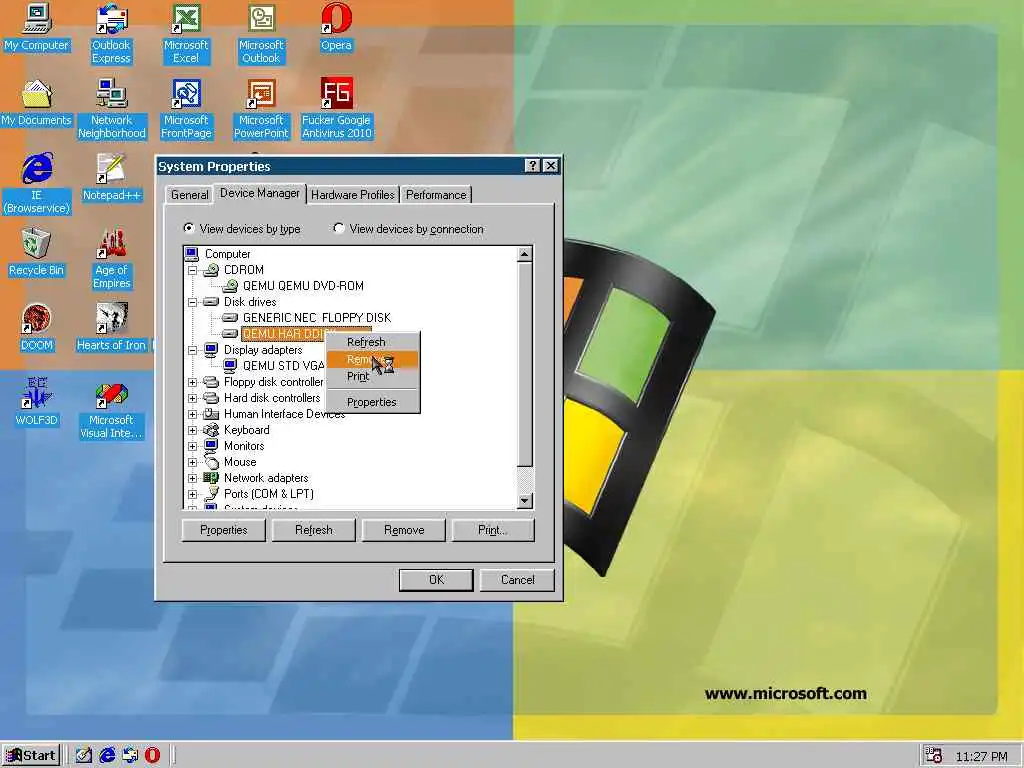The image size is (1024, 768).
Task: Switch to the General tab
Action: (x=189, y=195)
